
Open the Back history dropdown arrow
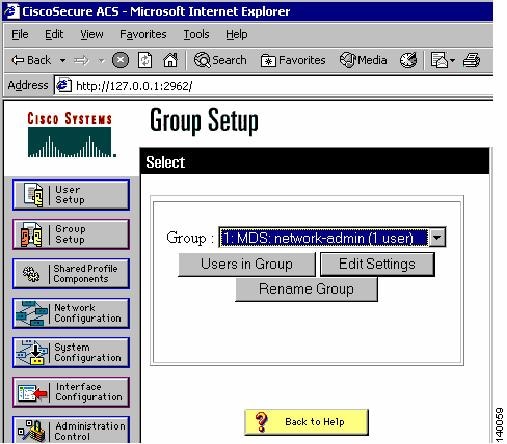[62, 61]
